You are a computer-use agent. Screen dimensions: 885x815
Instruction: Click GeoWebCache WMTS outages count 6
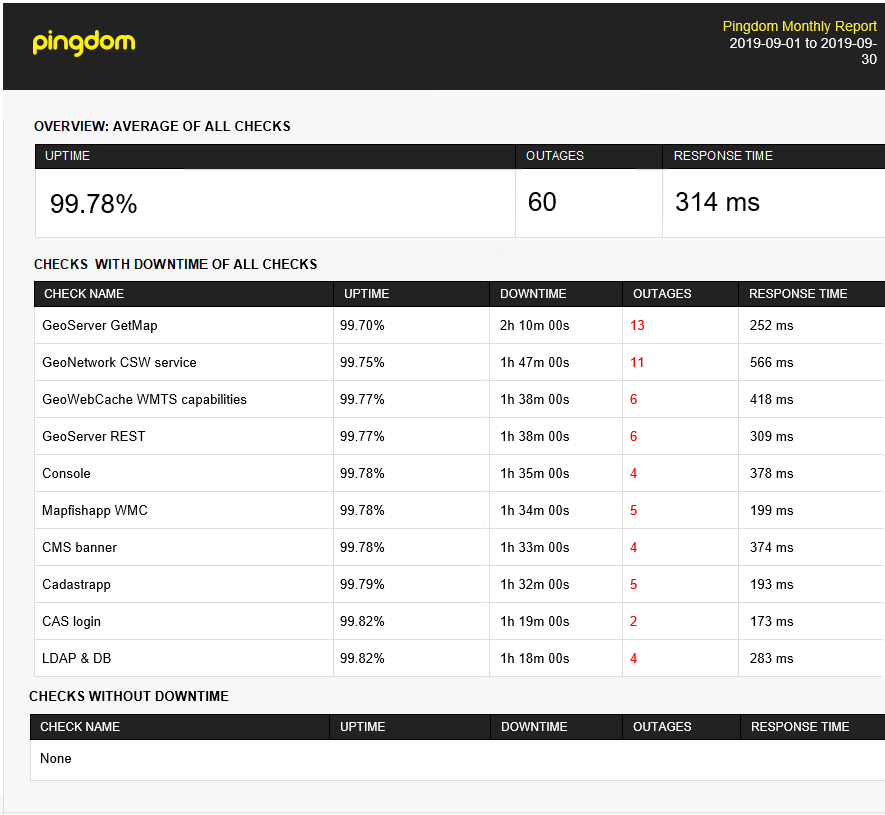pos(633,399)
